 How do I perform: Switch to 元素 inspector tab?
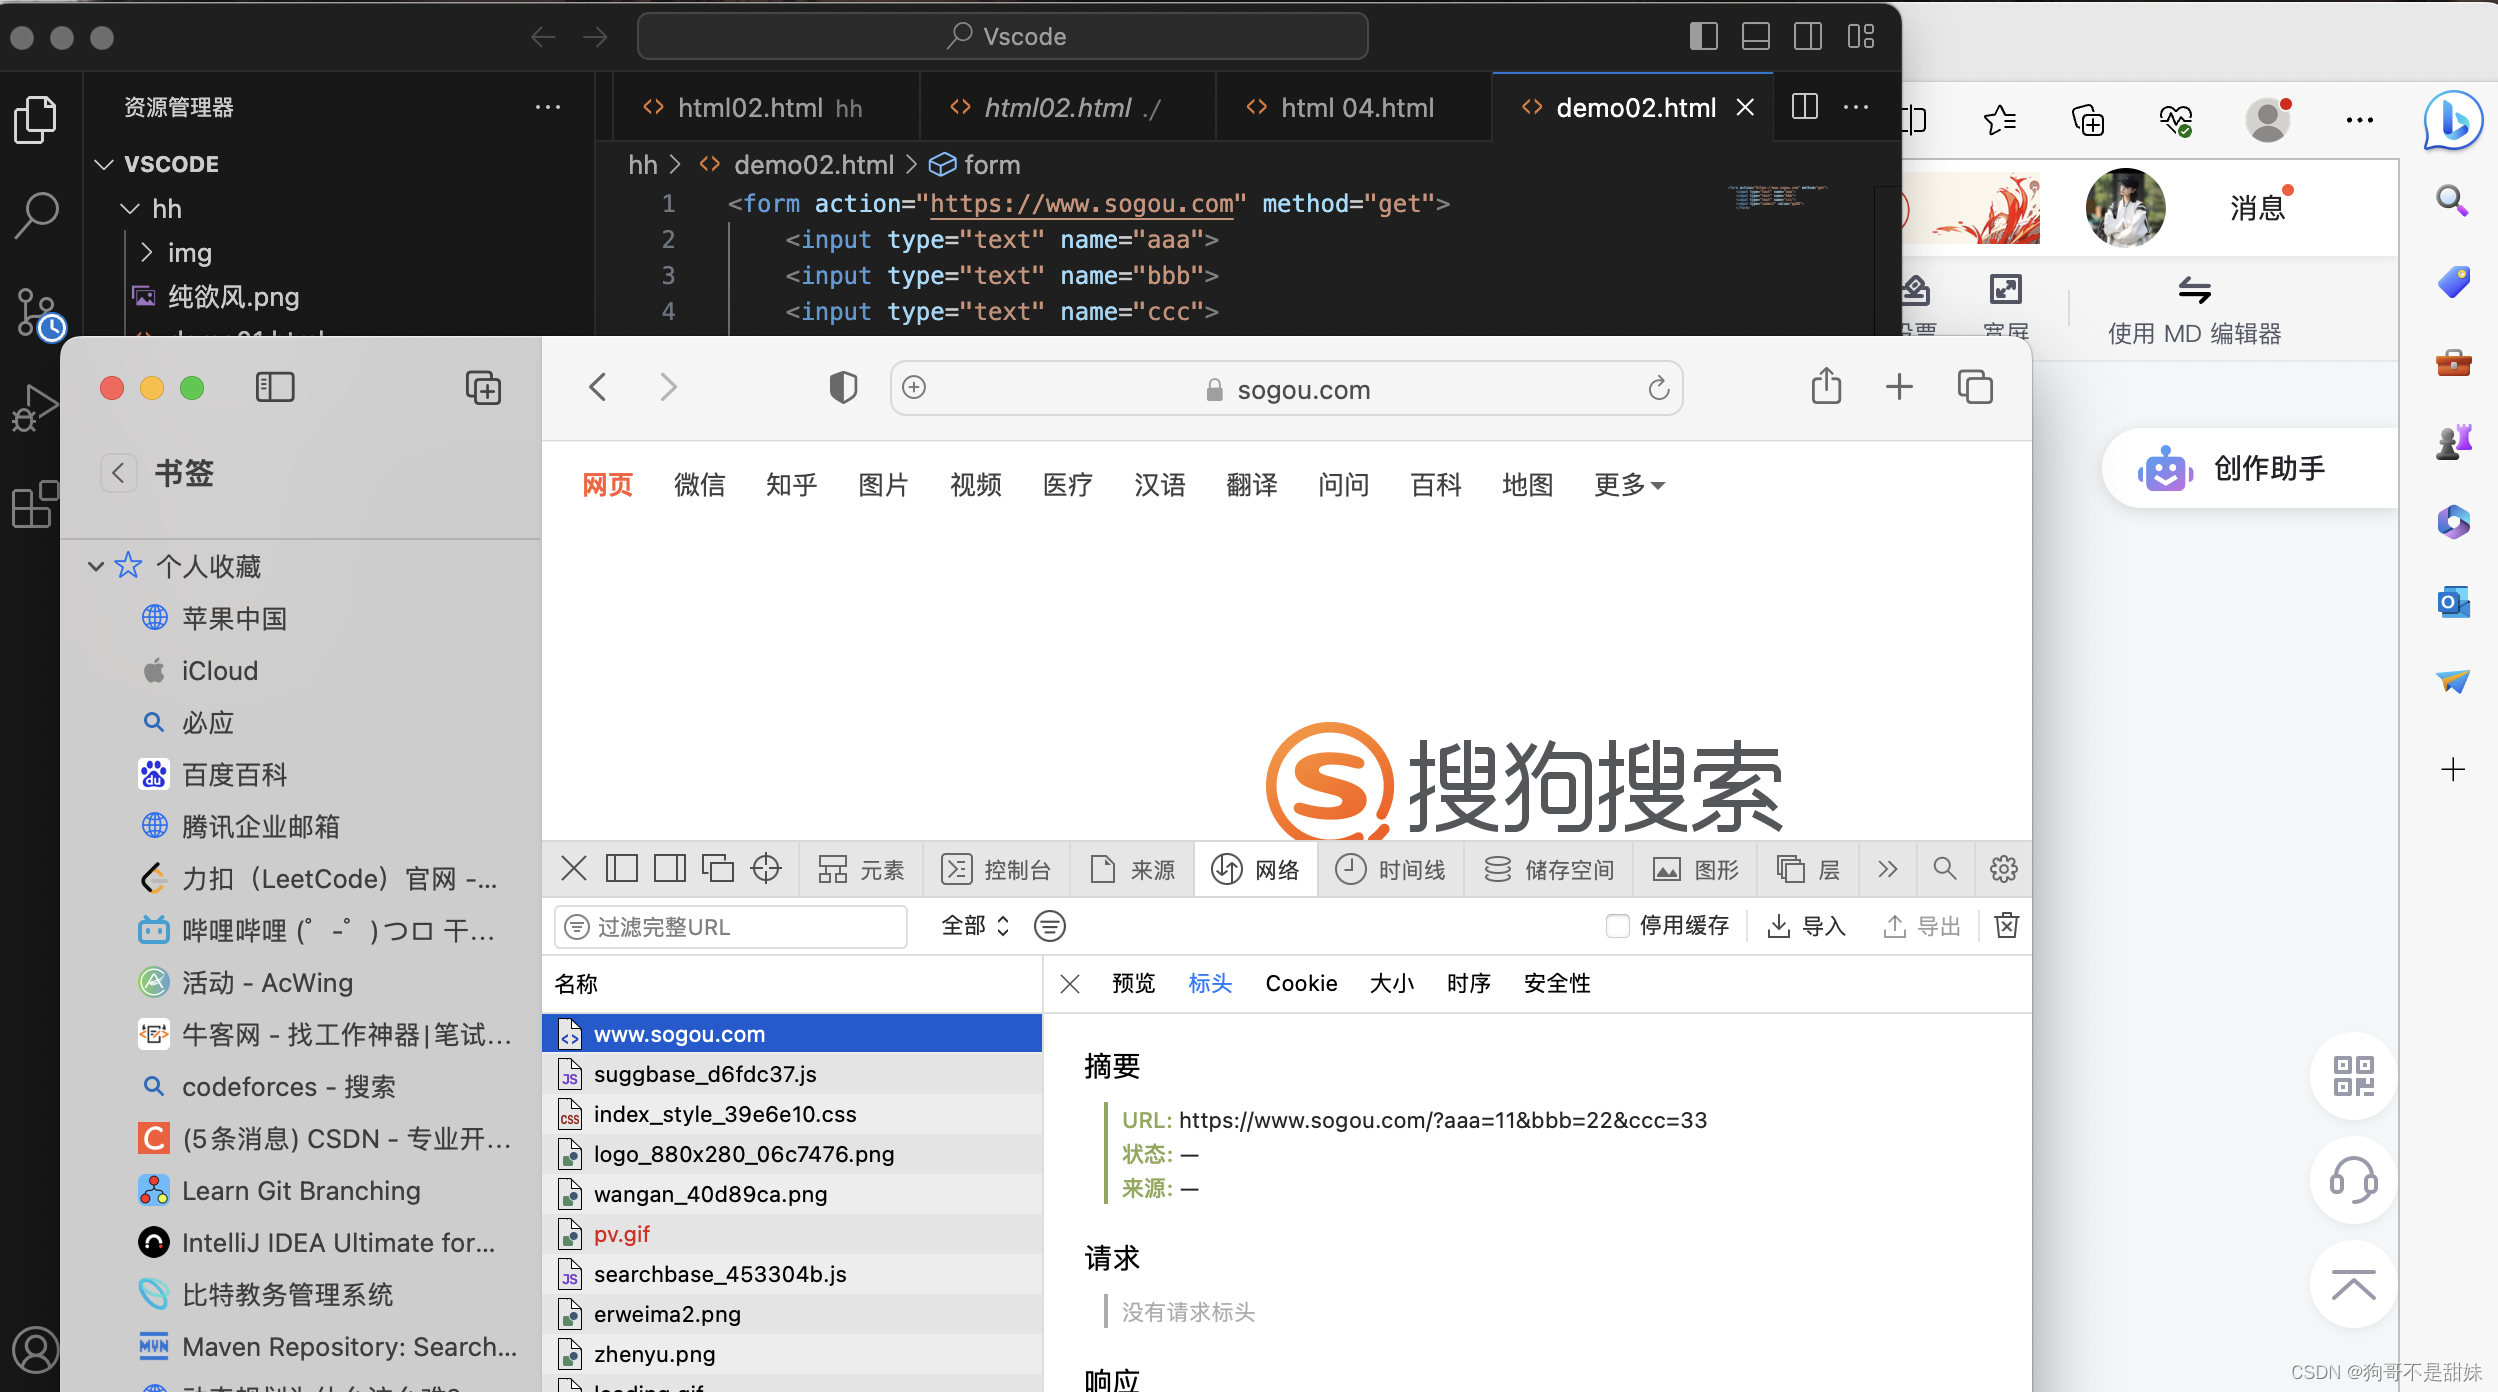click(x=860, y=870)
